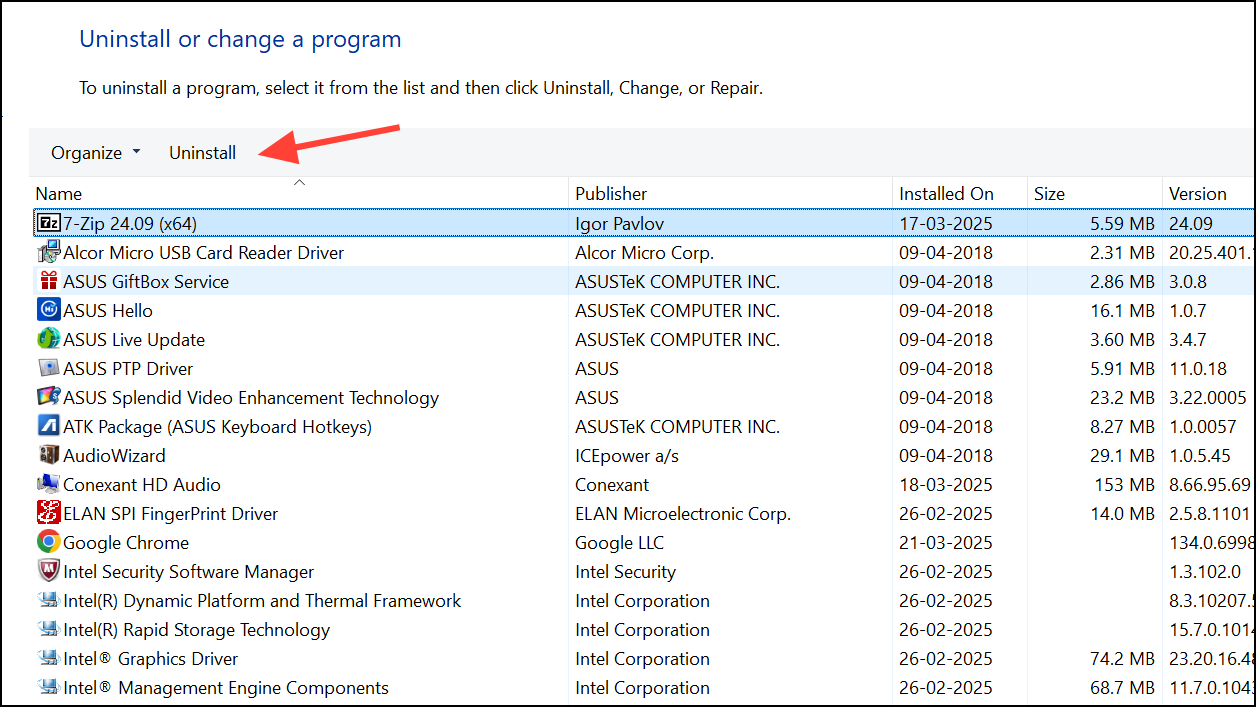Click the ASUS Live Update icon
1256x707 pixels.
click(48, 339)
